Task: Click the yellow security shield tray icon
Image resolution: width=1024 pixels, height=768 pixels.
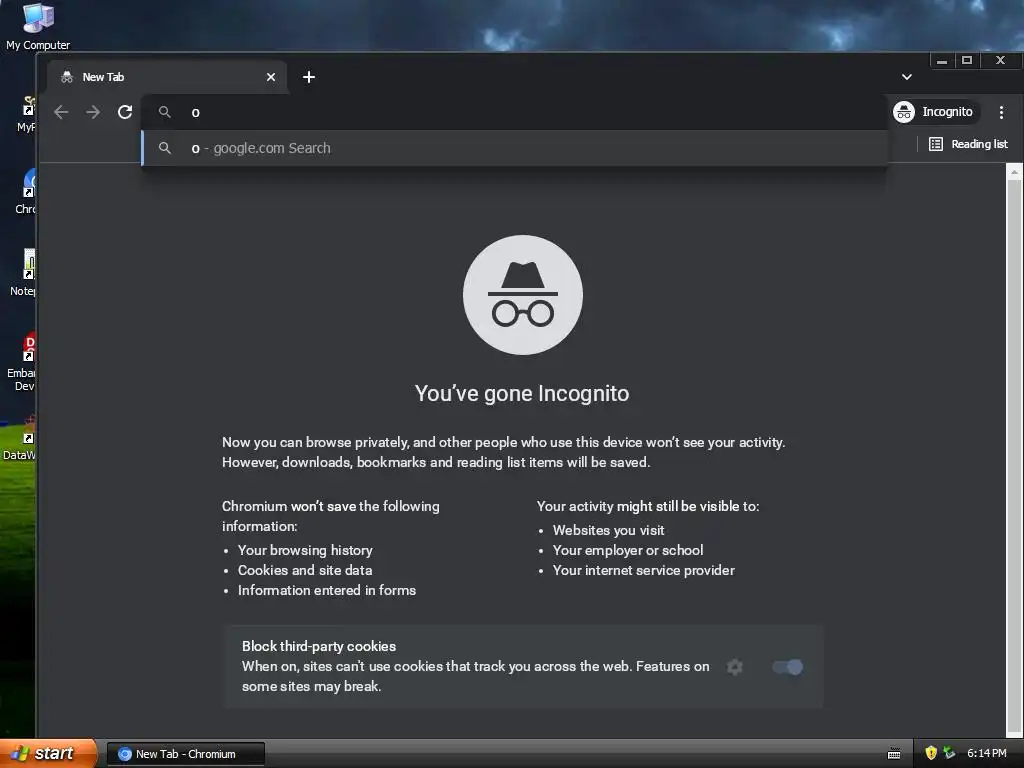Action: tap(931, 753)
